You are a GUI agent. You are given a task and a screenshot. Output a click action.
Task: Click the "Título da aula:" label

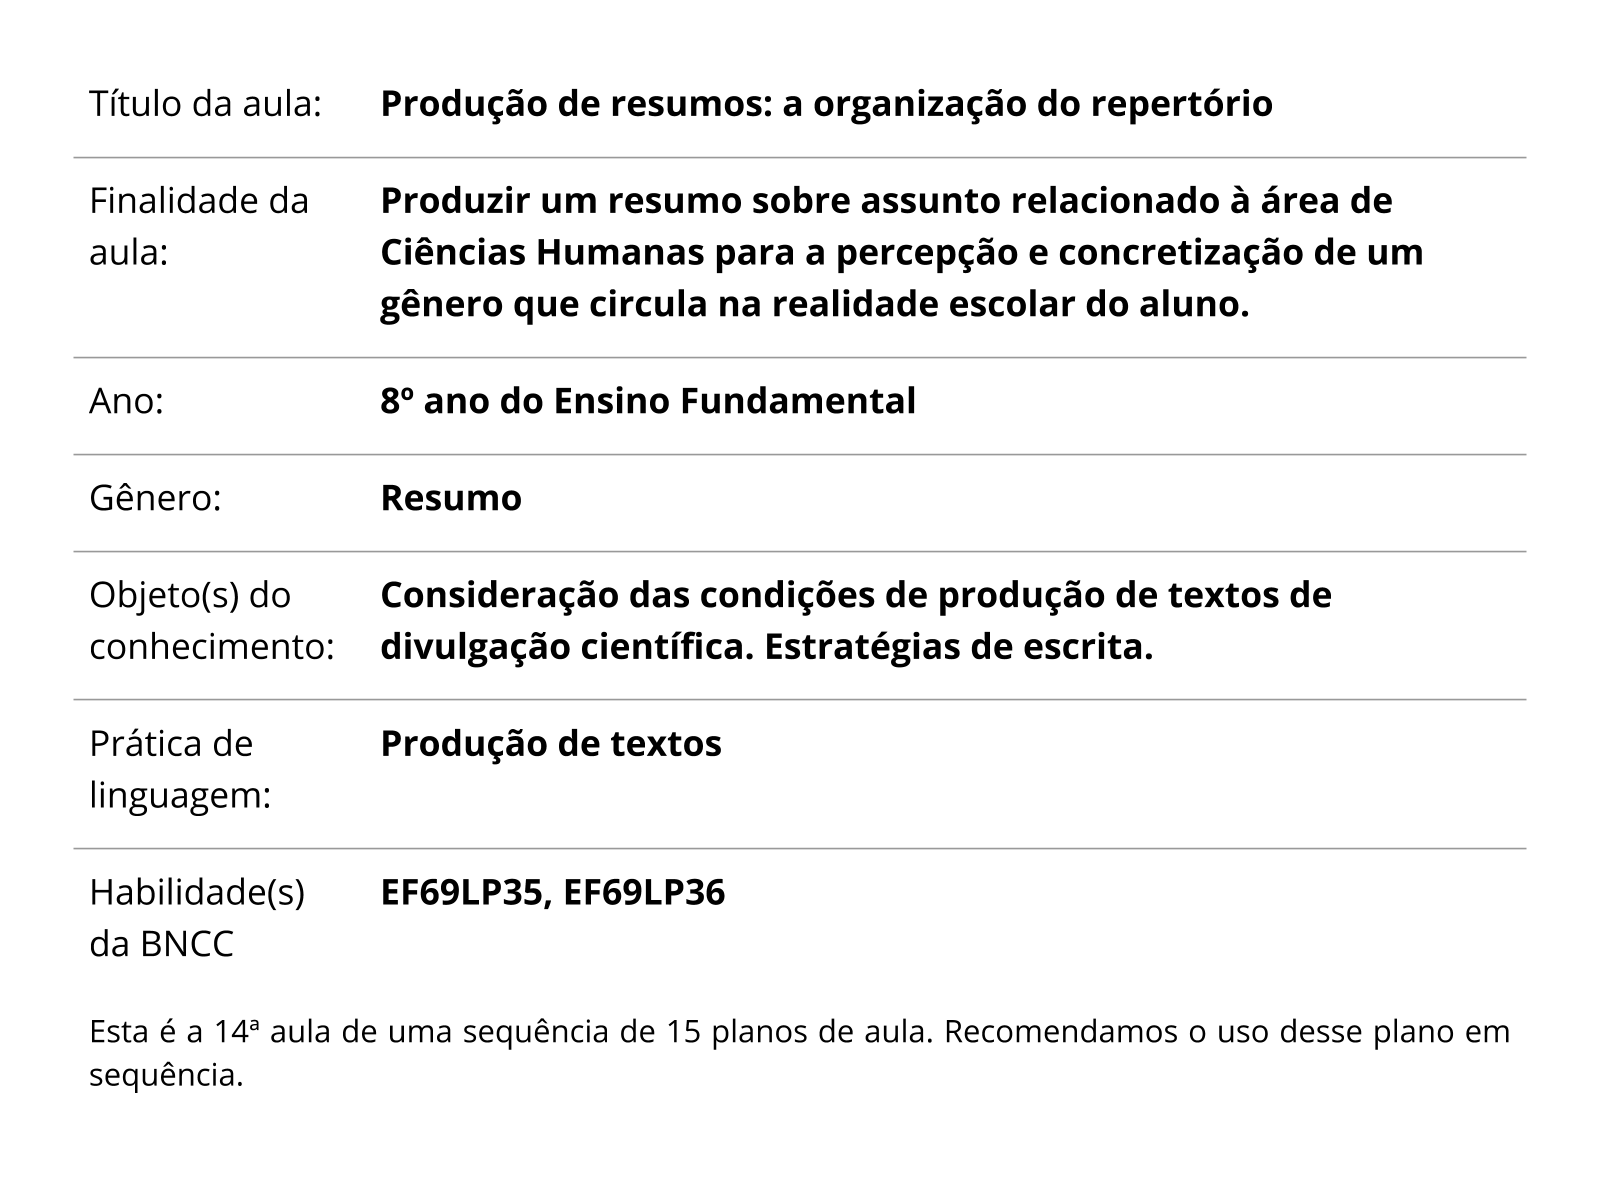(205, 104)
